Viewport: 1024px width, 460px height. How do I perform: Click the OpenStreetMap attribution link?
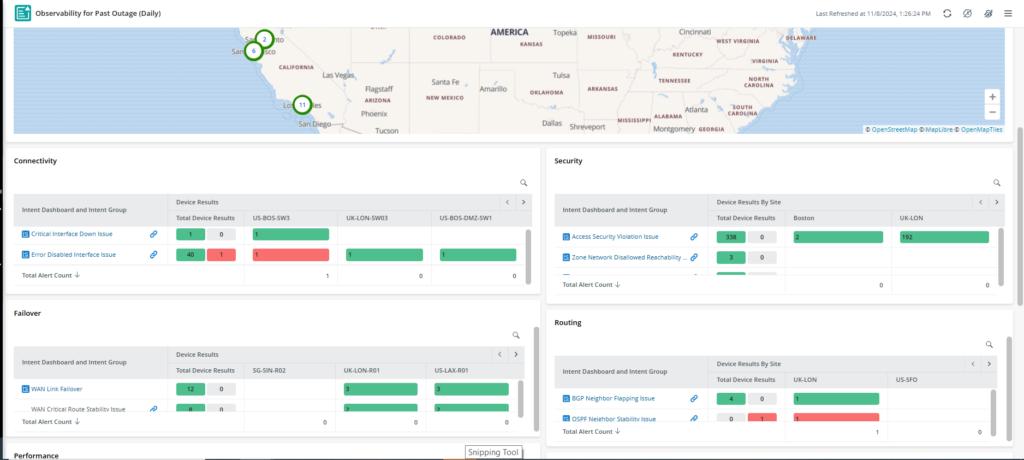[x=894, y=129]
